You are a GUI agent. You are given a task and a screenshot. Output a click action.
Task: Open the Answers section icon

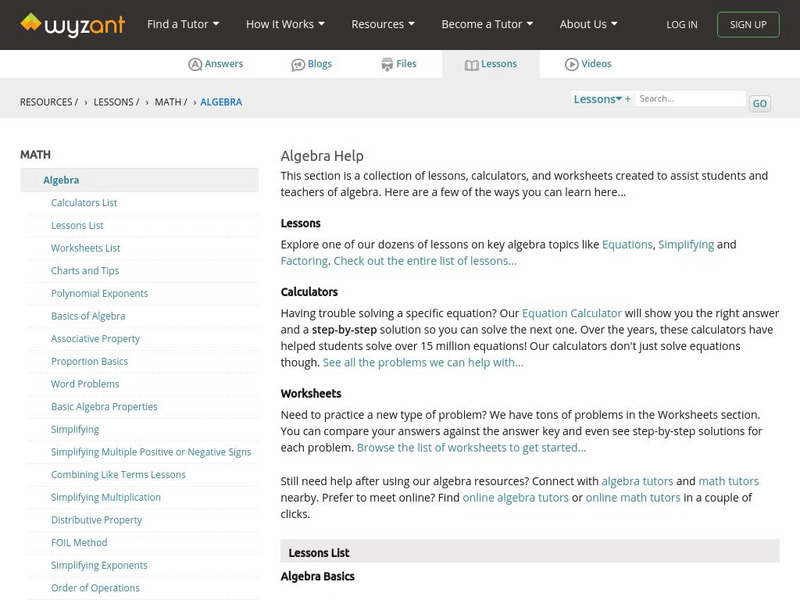[x=195, y=64]
